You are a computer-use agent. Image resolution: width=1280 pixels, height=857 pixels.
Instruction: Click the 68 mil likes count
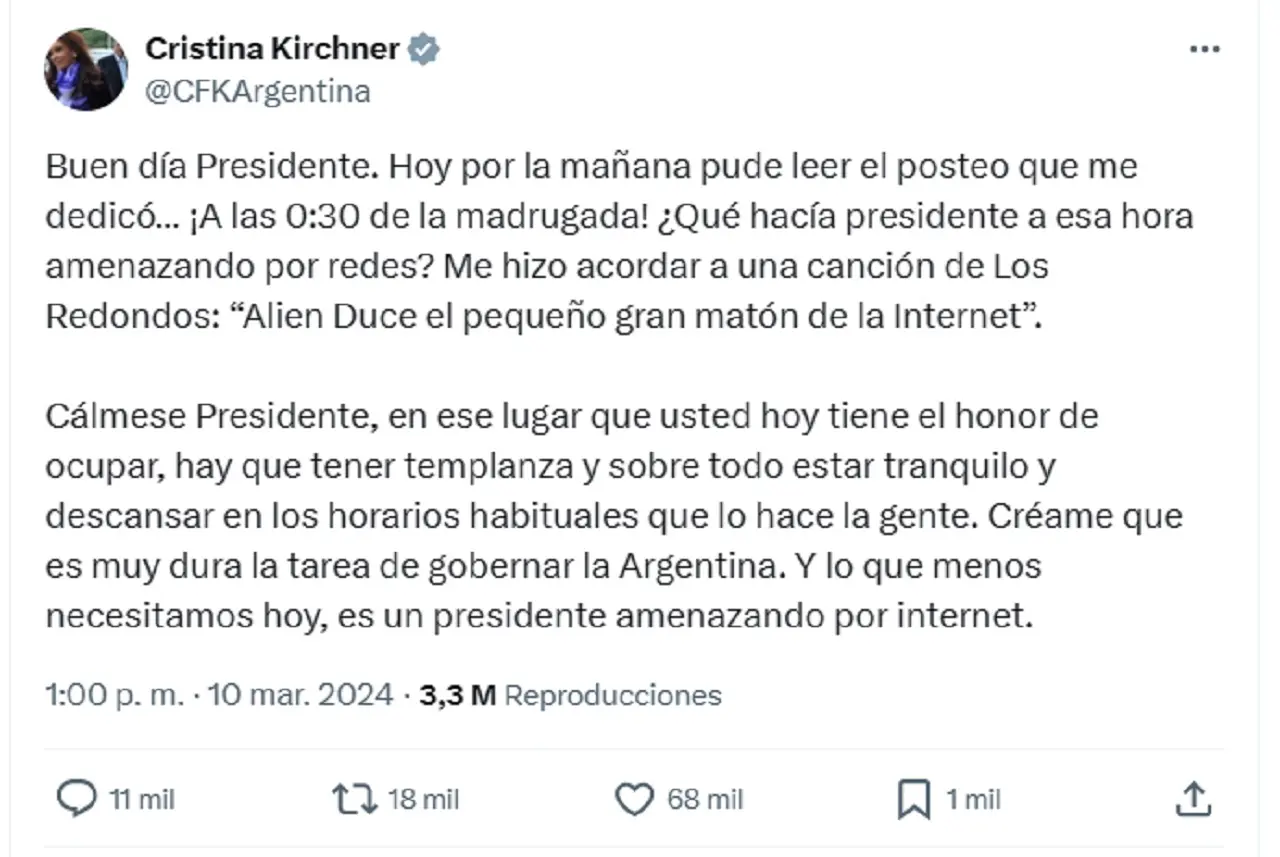point(706,799)
